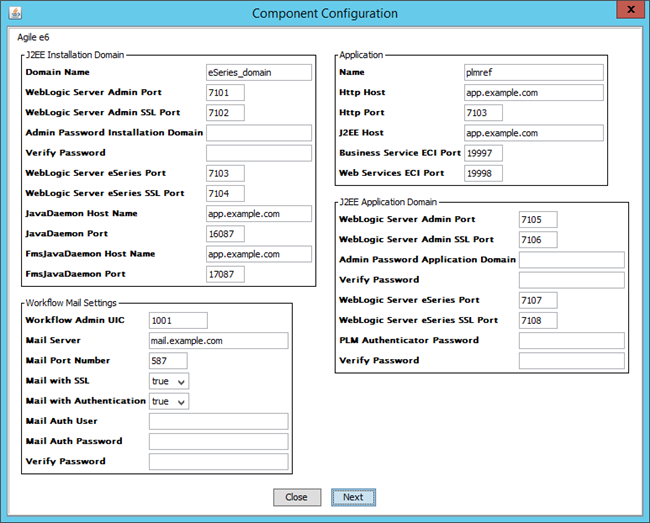
Task: Edit Application Domain eSeries Port 7107
Action: (x=538, y=300)
